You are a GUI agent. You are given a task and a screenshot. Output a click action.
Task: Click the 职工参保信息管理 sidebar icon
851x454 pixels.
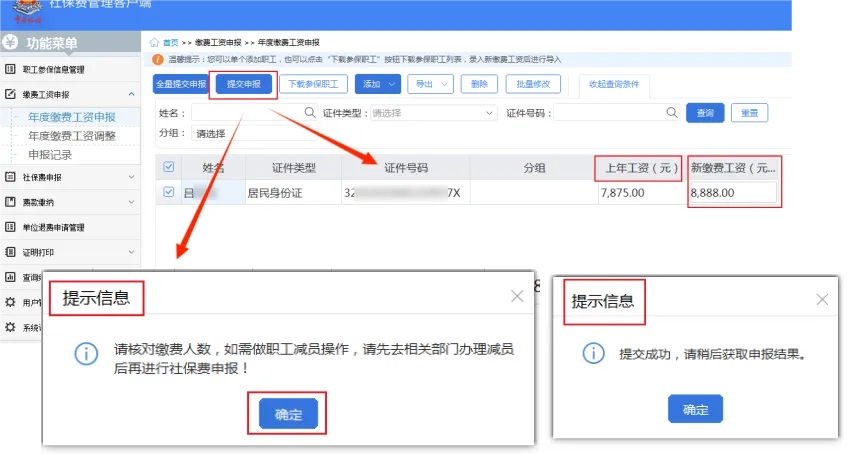11,70
